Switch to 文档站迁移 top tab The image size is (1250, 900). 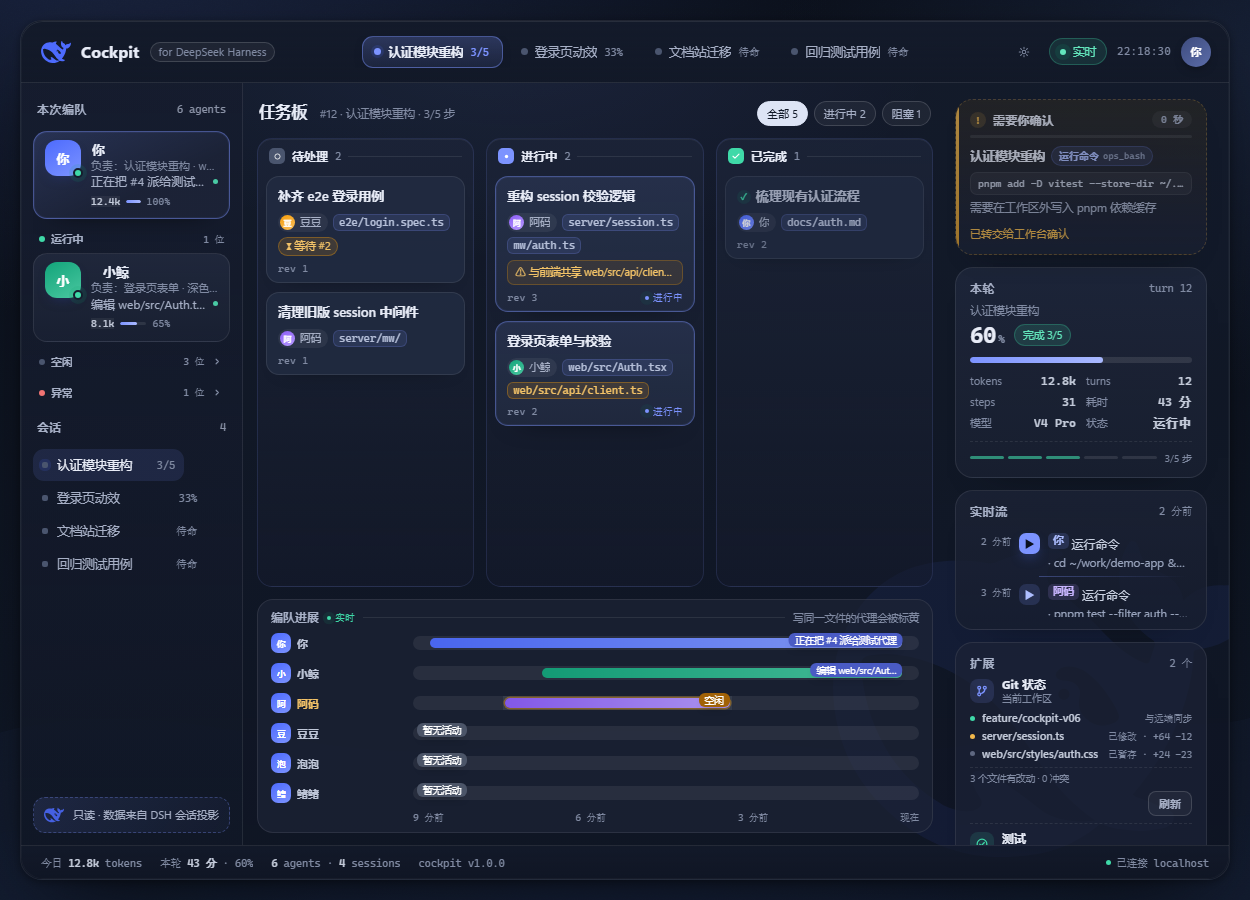pos(706,52)
